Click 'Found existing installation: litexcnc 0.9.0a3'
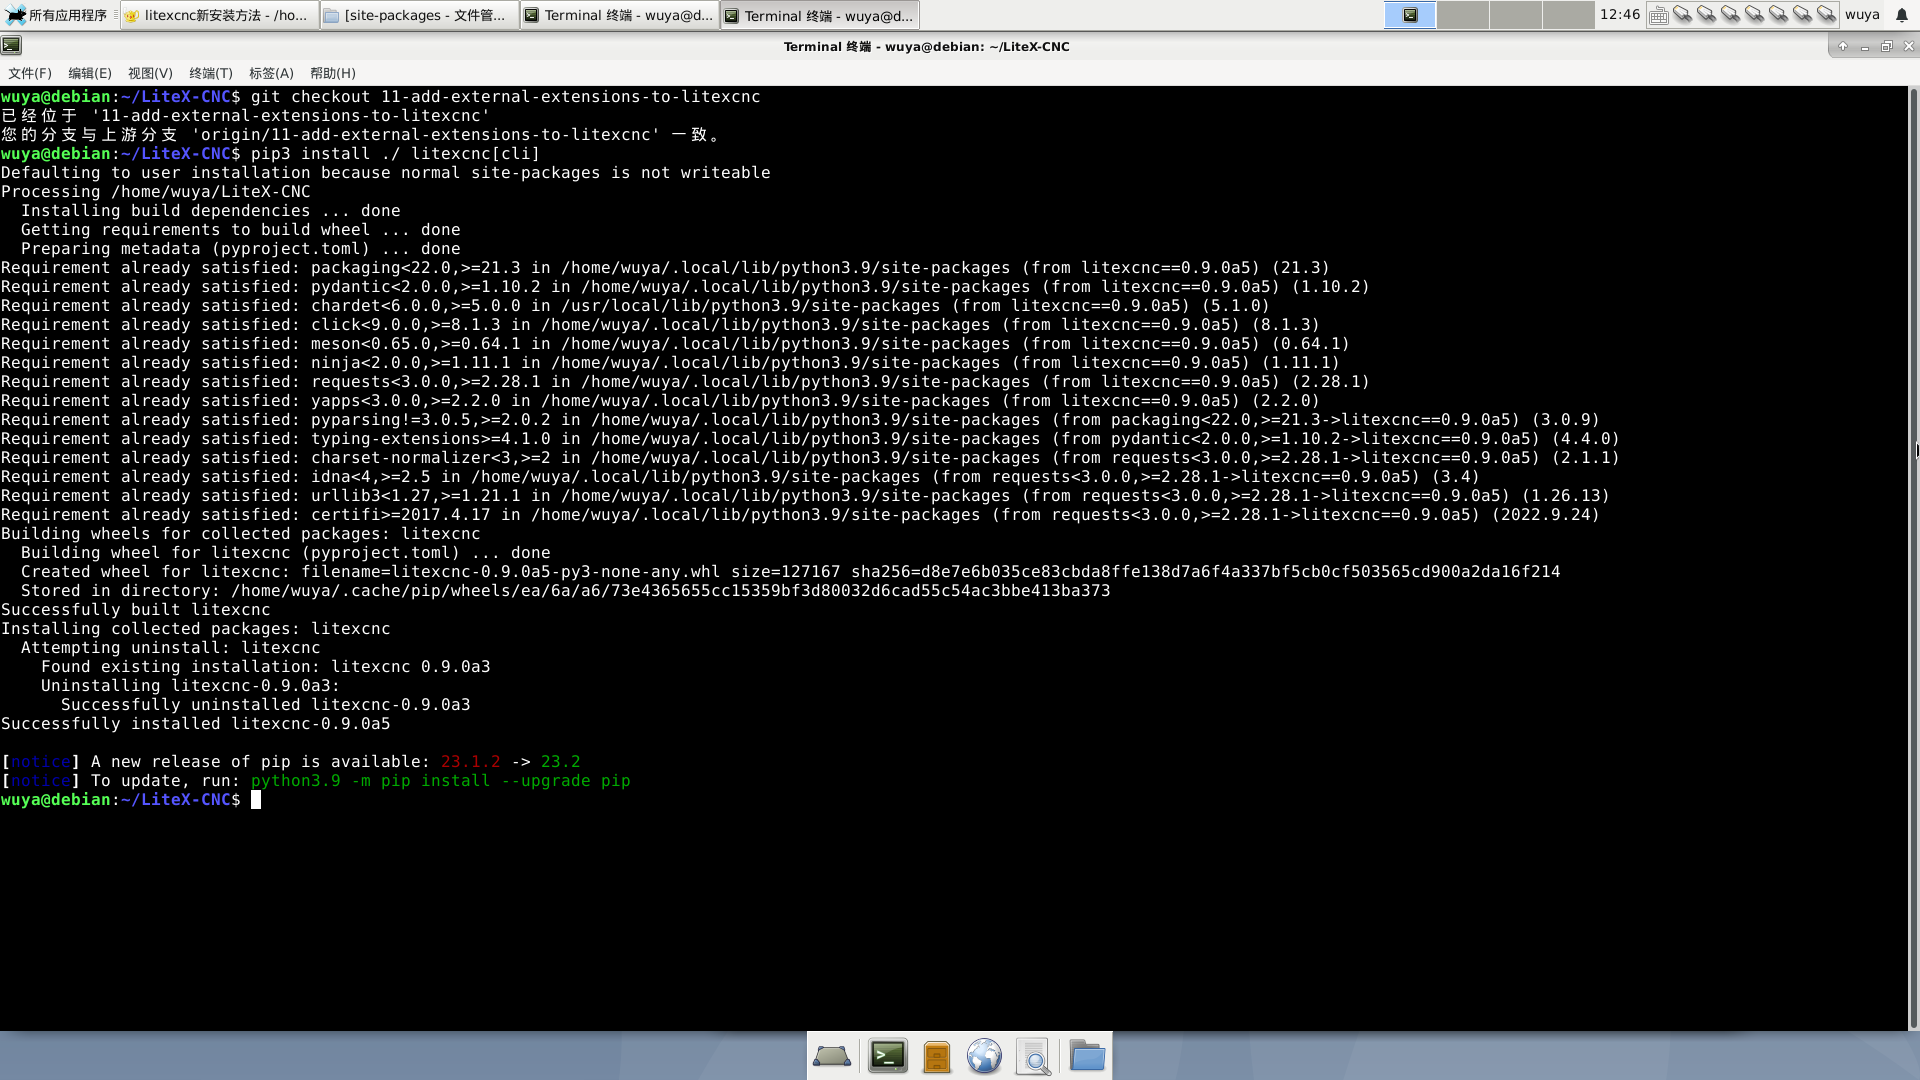This screenshot has width=1920, height=1080. click(266, 667)
